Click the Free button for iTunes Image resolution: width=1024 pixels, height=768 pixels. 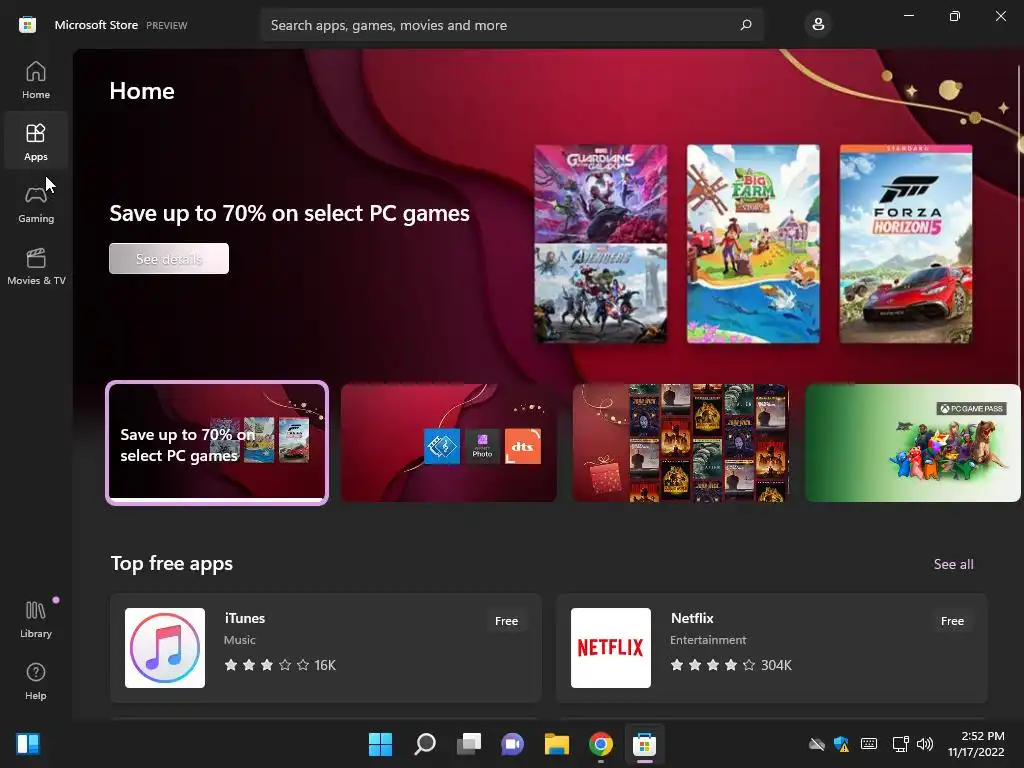click(506, 621)
